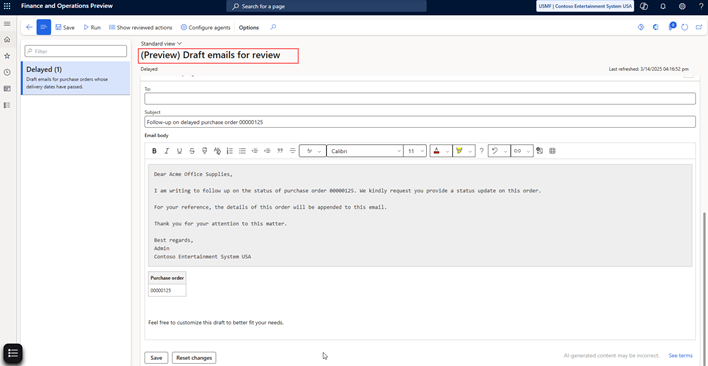
Task: Click the editor help question mark
Action: [x=481, y=151]
